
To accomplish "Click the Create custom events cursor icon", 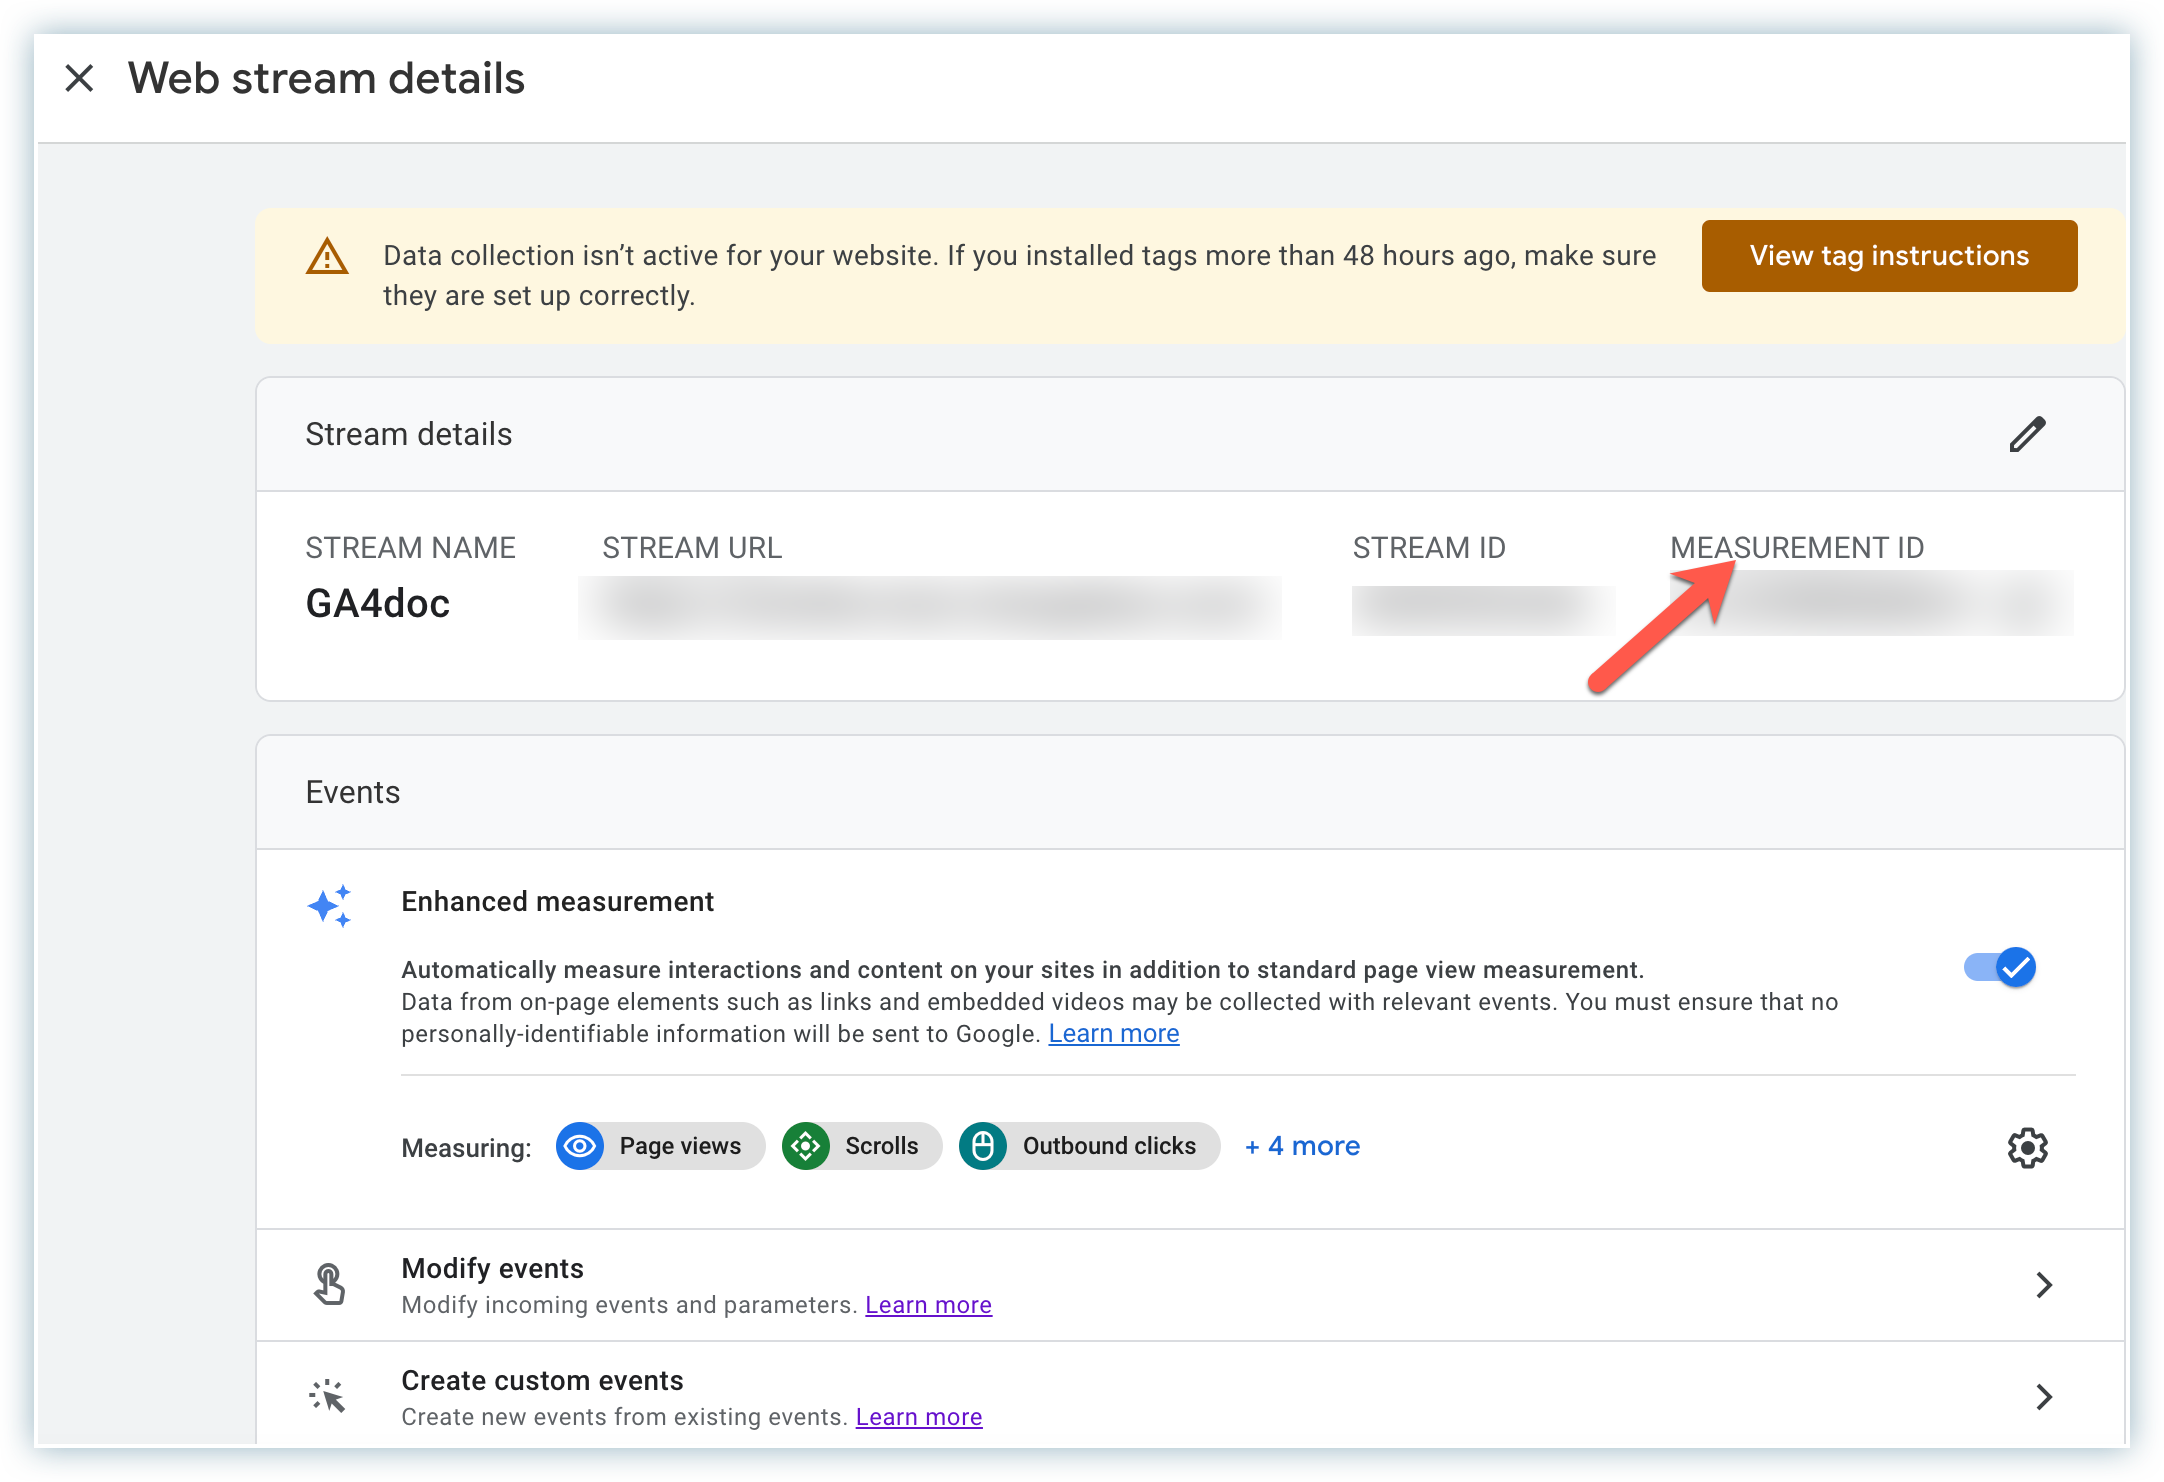I will click(x=327, y=1396).
